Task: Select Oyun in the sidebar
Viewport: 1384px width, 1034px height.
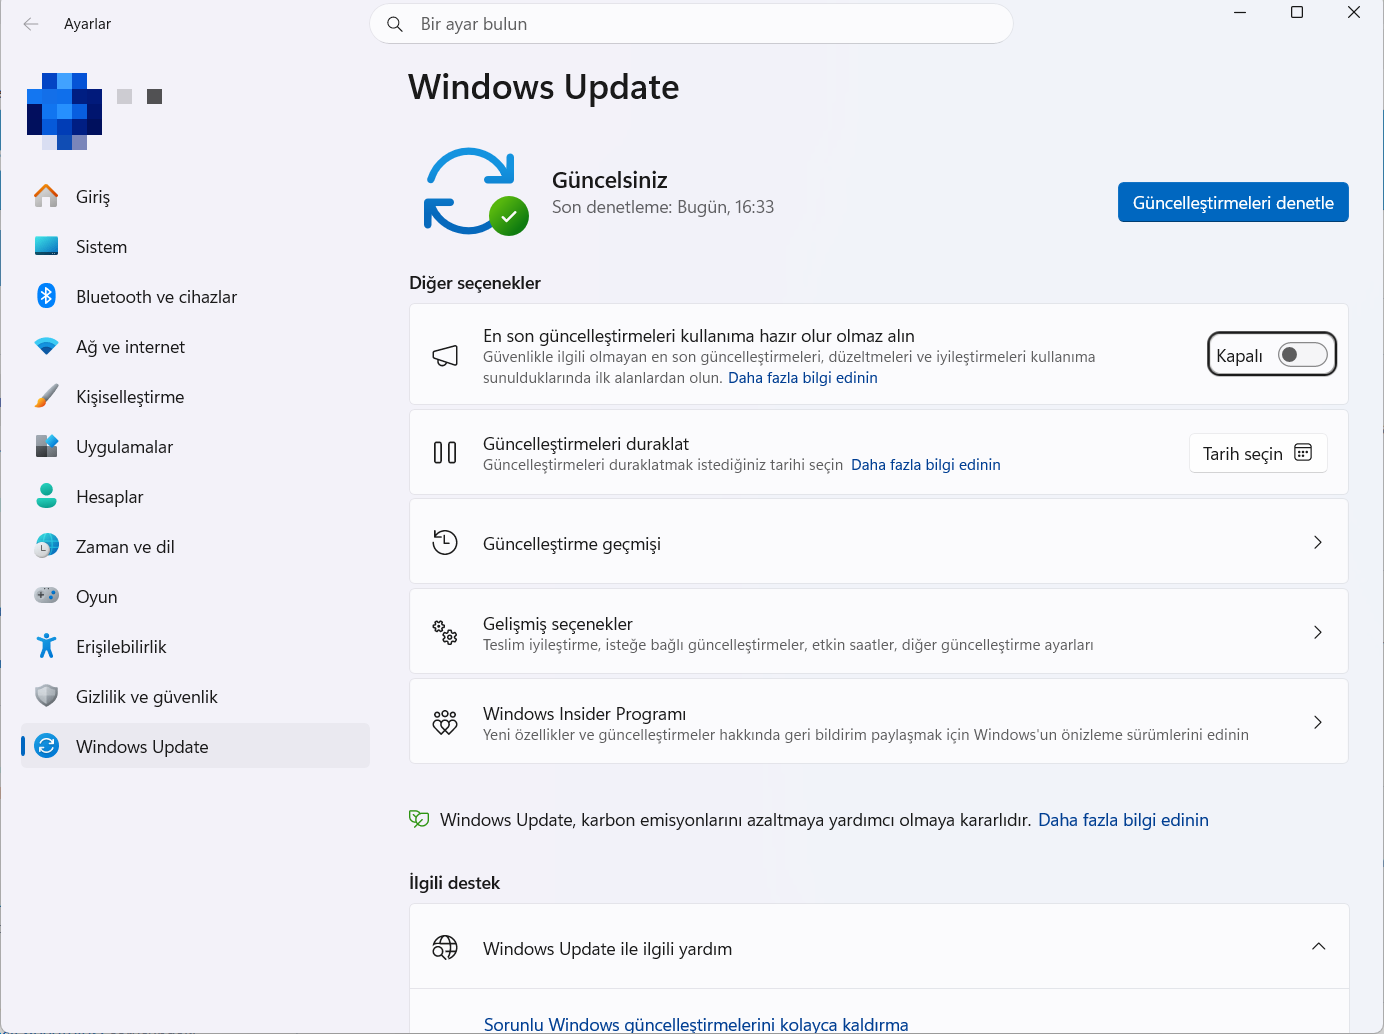Action: coord(195,596)
